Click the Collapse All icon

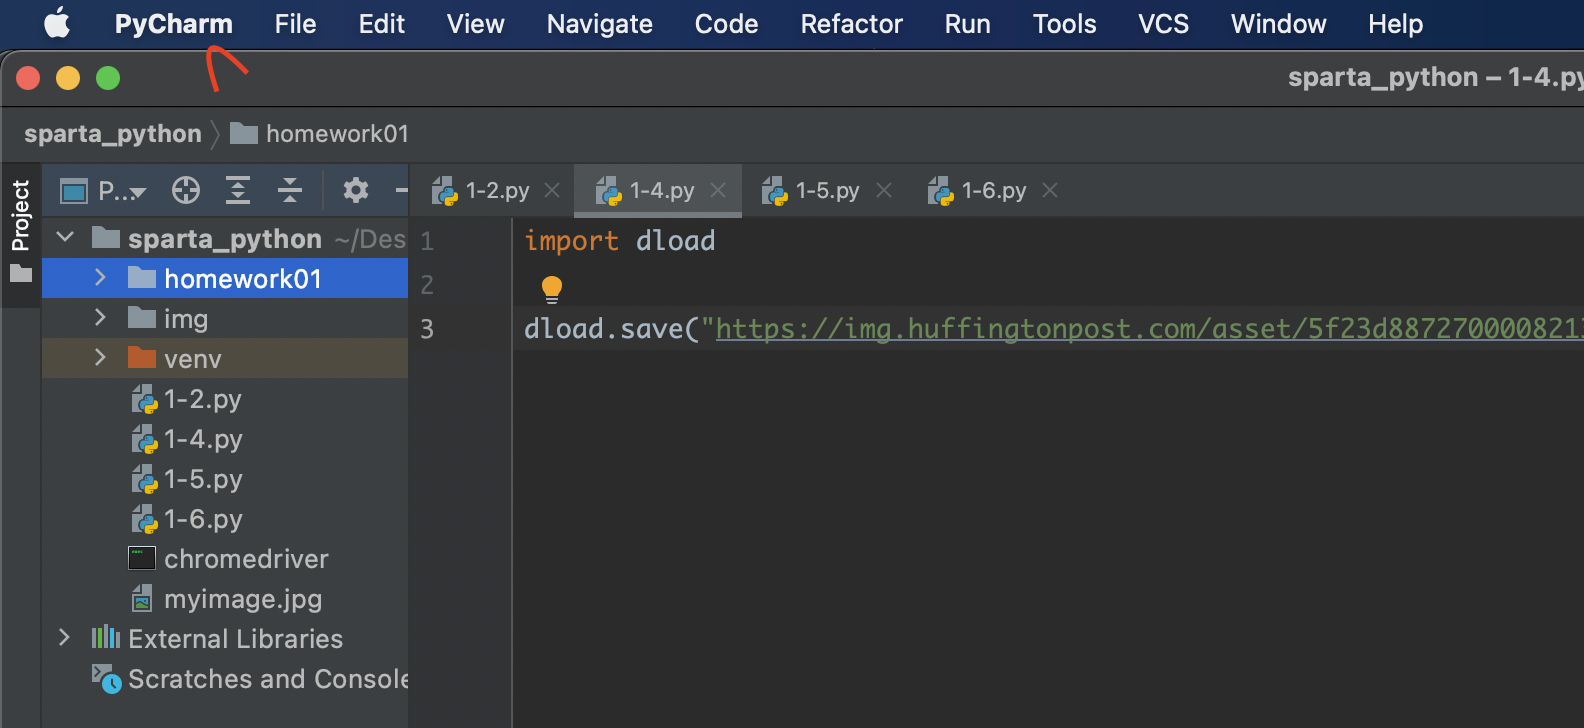pyautogui.click(x=290, y=190)
